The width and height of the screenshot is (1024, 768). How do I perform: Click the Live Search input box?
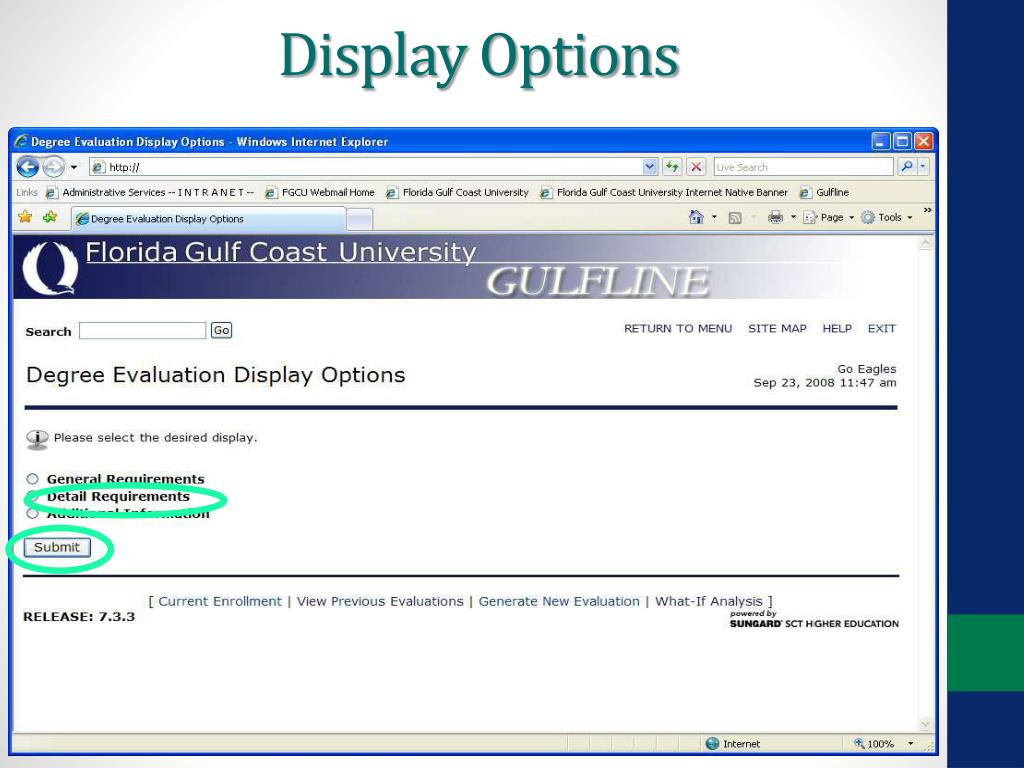[x=803, y=167]
